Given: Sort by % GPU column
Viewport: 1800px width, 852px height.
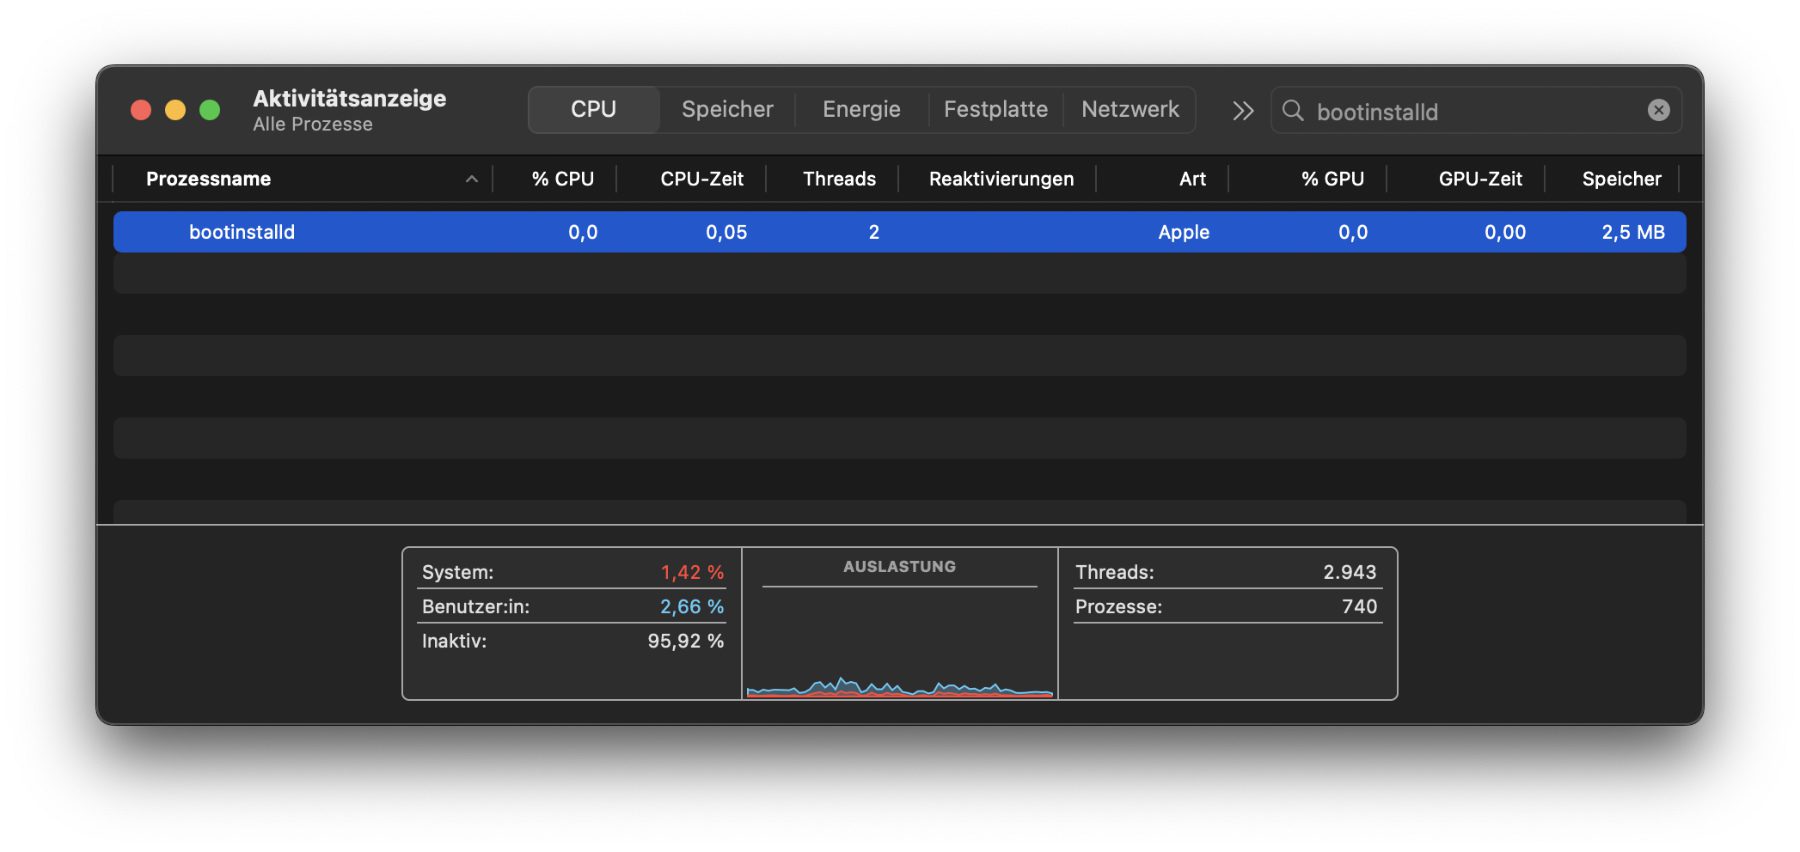Looking at the screenshot, I should tap(1331, 179).
